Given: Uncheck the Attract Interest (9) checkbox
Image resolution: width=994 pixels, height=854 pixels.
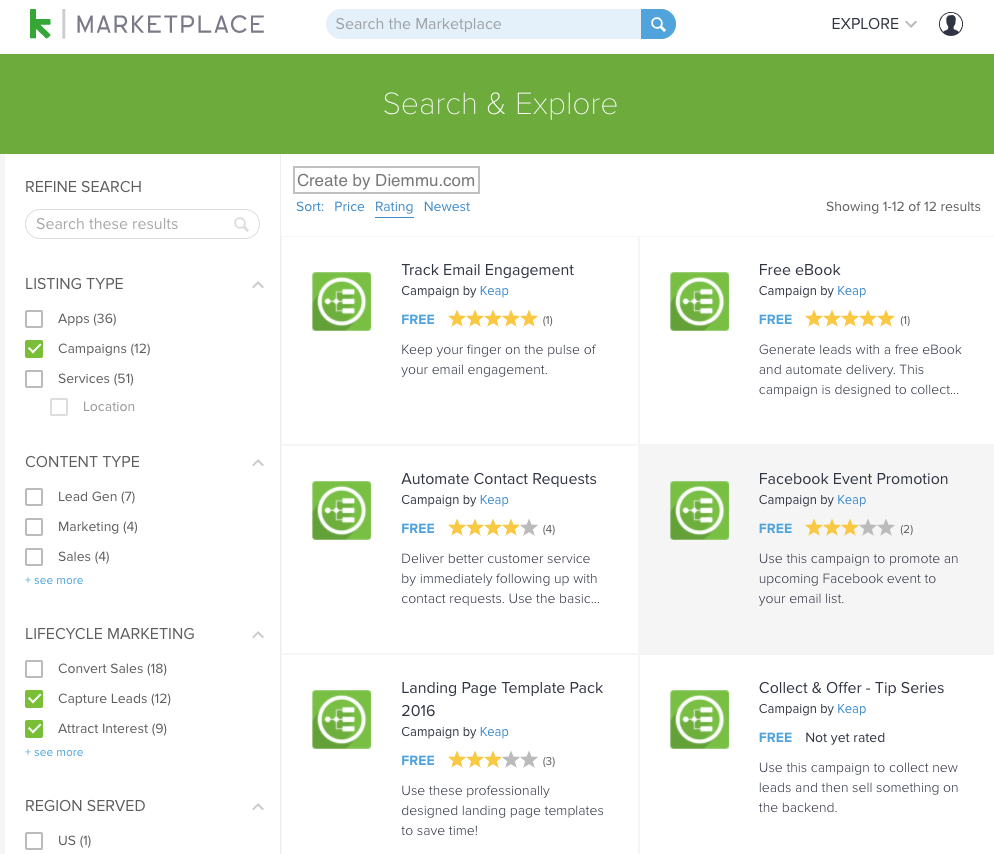Looking at the screenshot, I should pos(34,728).
